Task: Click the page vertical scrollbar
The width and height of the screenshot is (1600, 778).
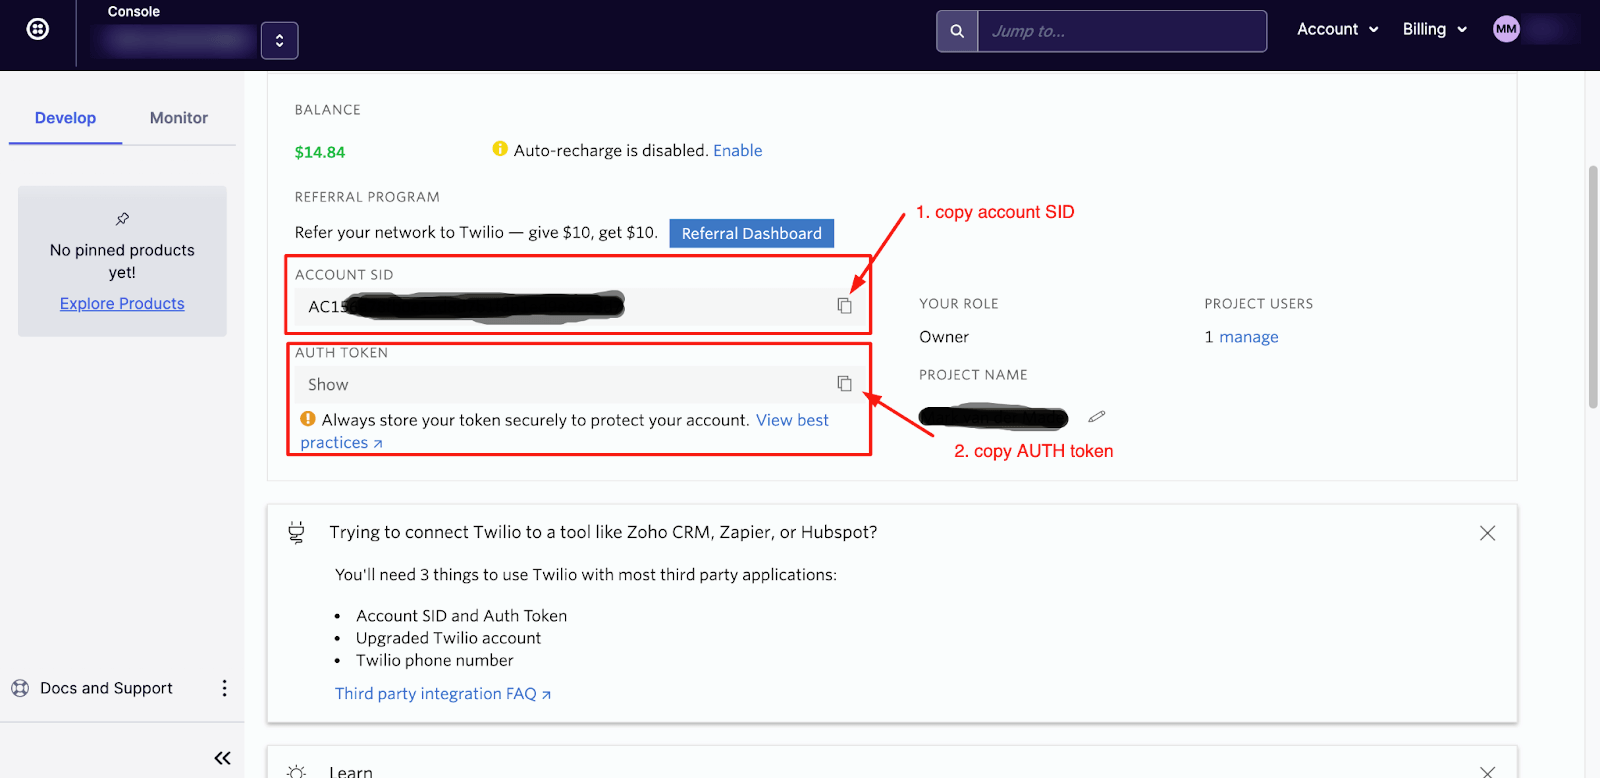Action: coord(1593,287)
